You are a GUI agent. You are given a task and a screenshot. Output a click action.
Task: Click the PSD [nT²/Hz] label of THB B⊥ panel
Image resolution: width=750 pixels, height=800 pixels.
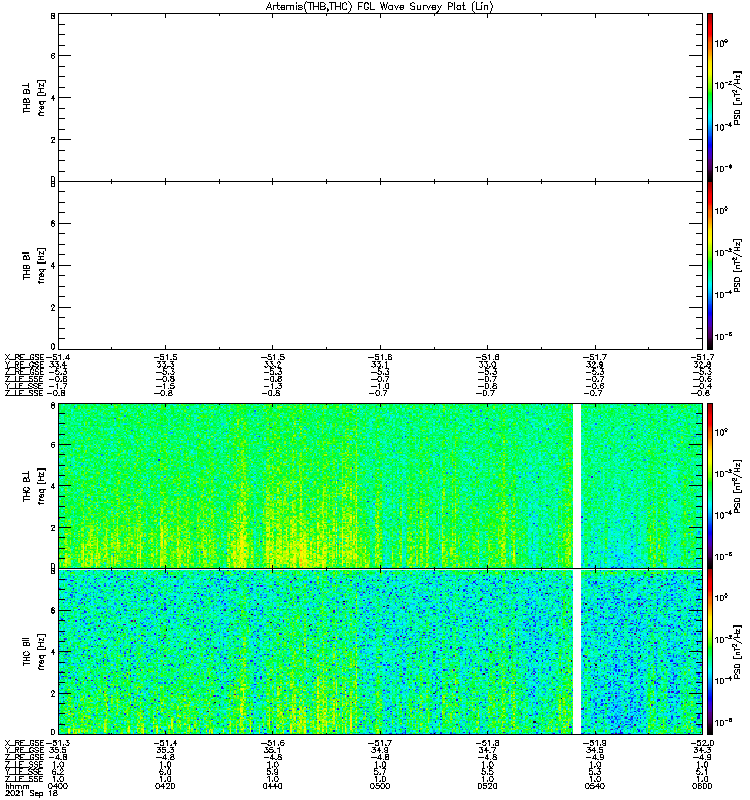(738, 98)
